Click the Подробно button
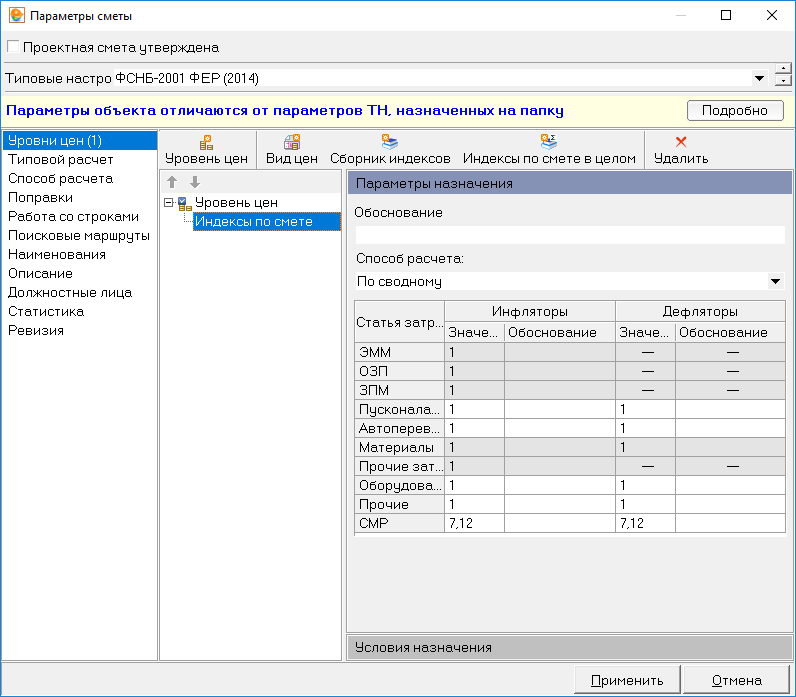The height and width of the screenshot is (697, 796). (x=733, y=110)
